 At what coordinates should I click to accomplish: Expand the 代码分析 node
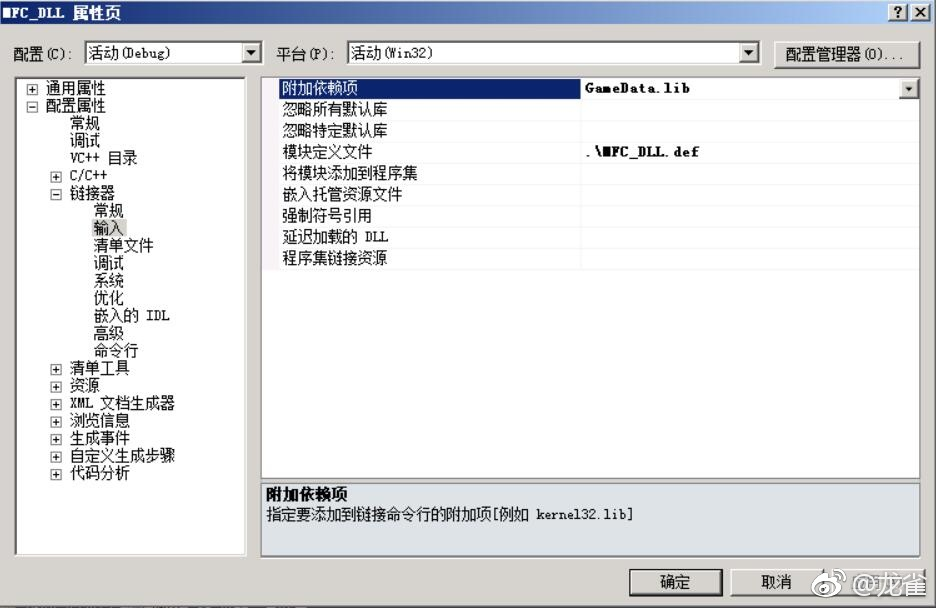tap(56, 475)
